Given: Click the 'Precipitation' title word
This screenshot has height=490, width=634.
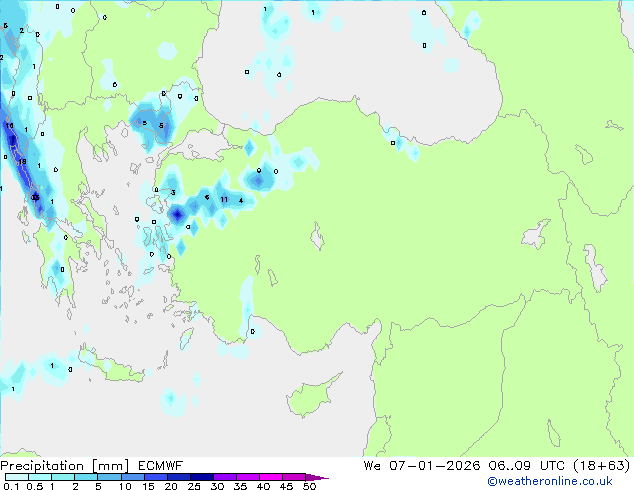Looking at the screenshot, I should click(42, 466).
